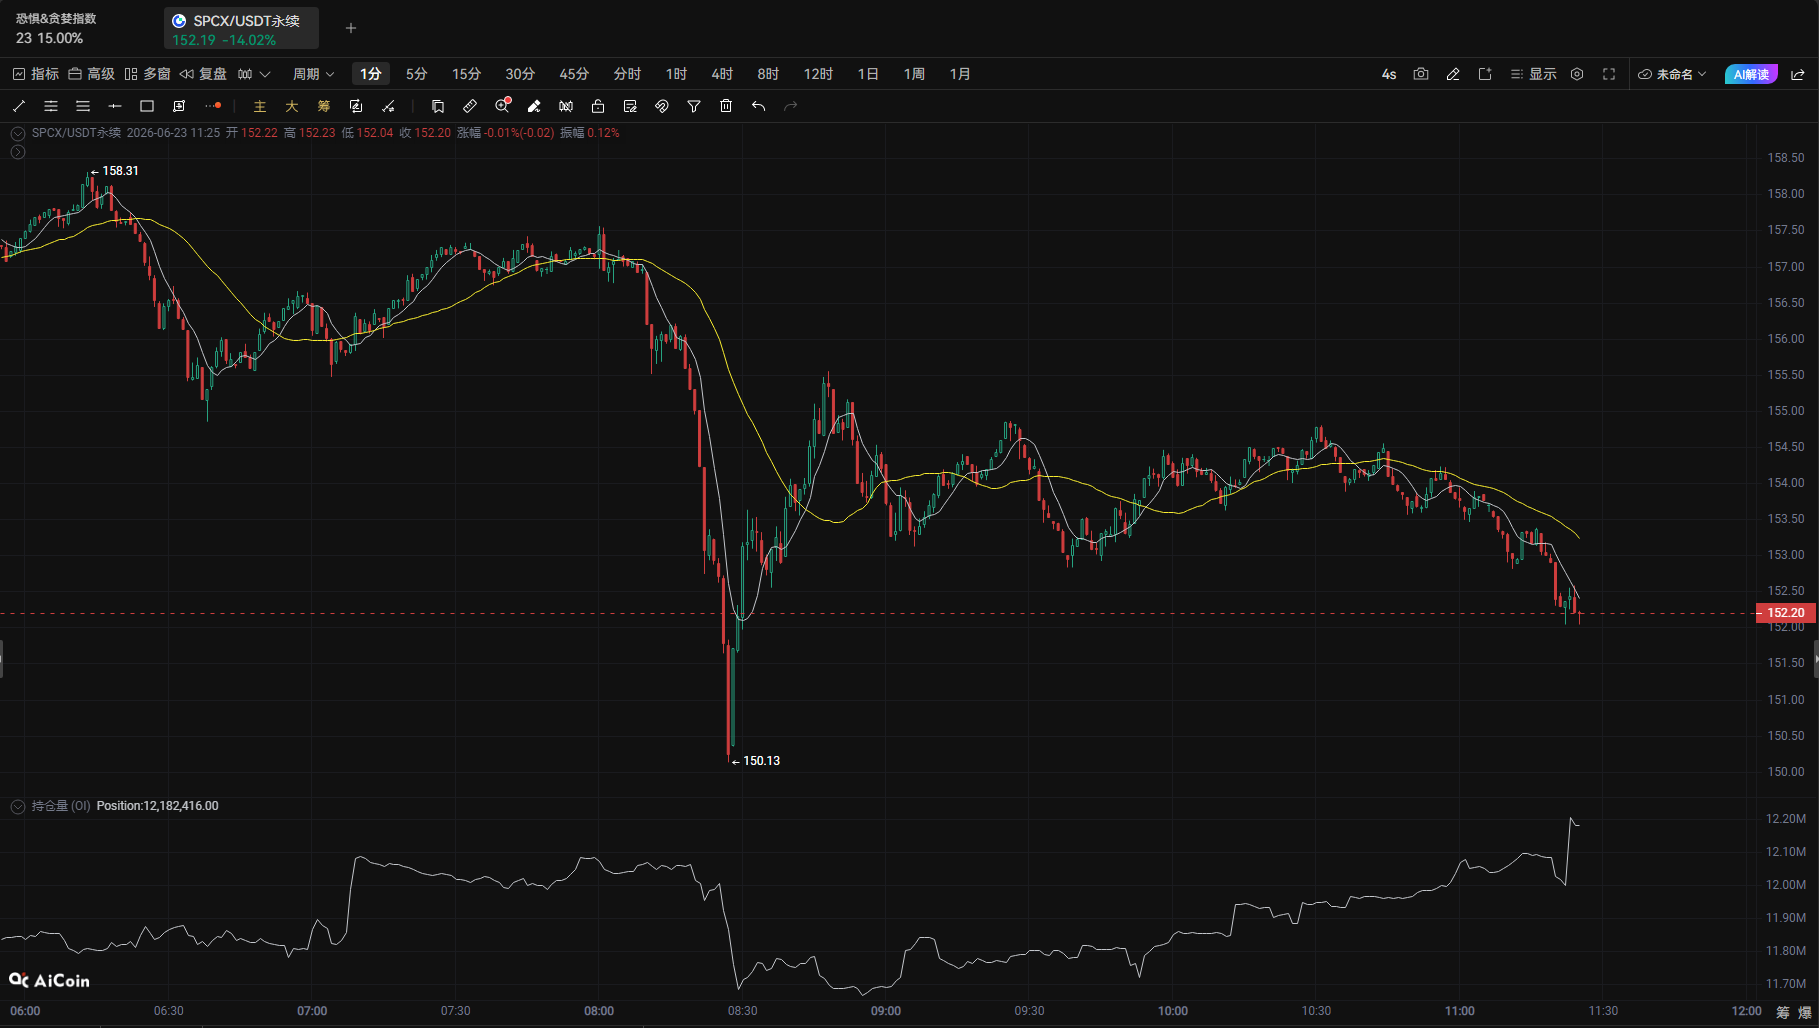Open the 指标 indicators panel
Screen dimensions: 1819x1028
36,74
